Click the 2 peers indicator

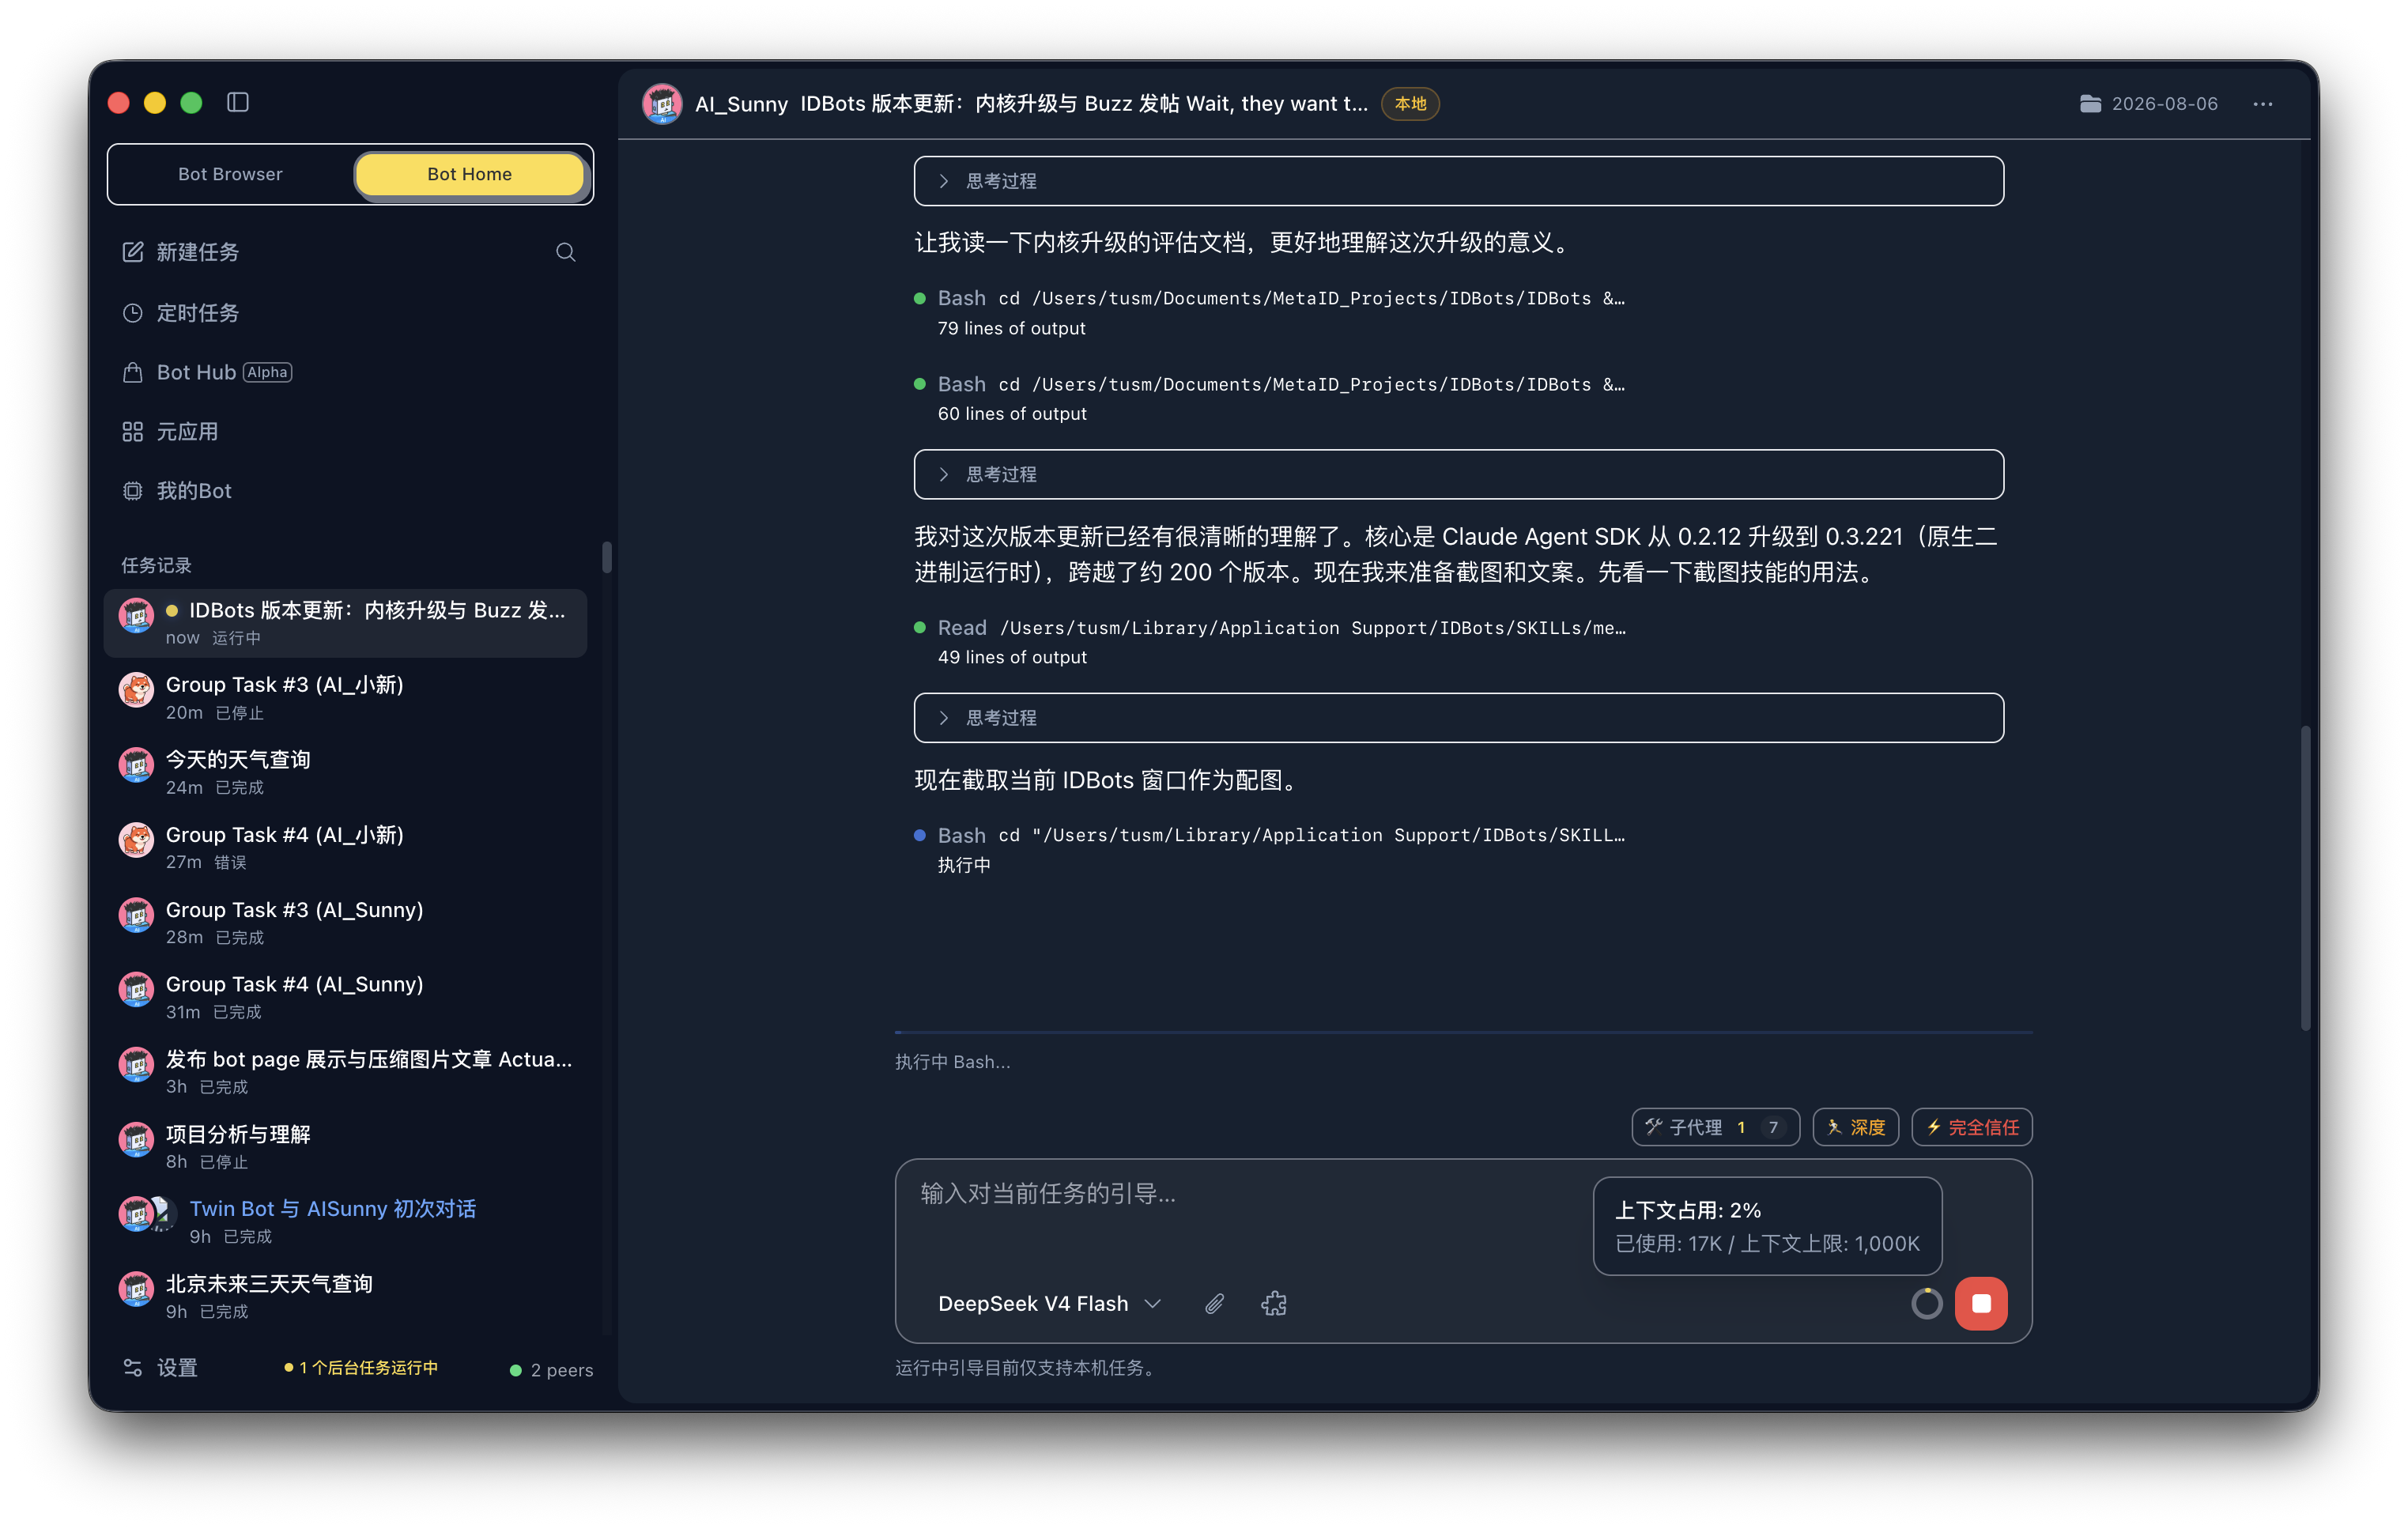(x=551, y=1370)
